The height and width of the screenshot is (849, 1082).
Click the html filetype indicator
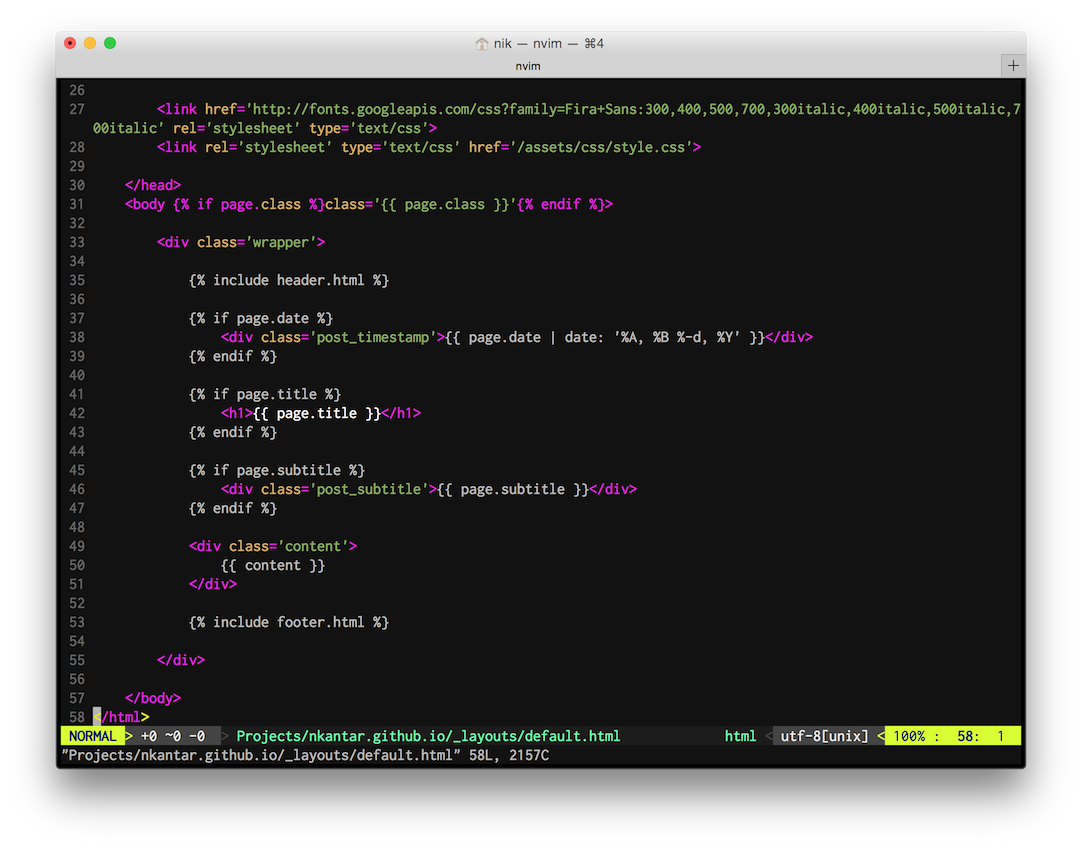click(x=740, y=736)
